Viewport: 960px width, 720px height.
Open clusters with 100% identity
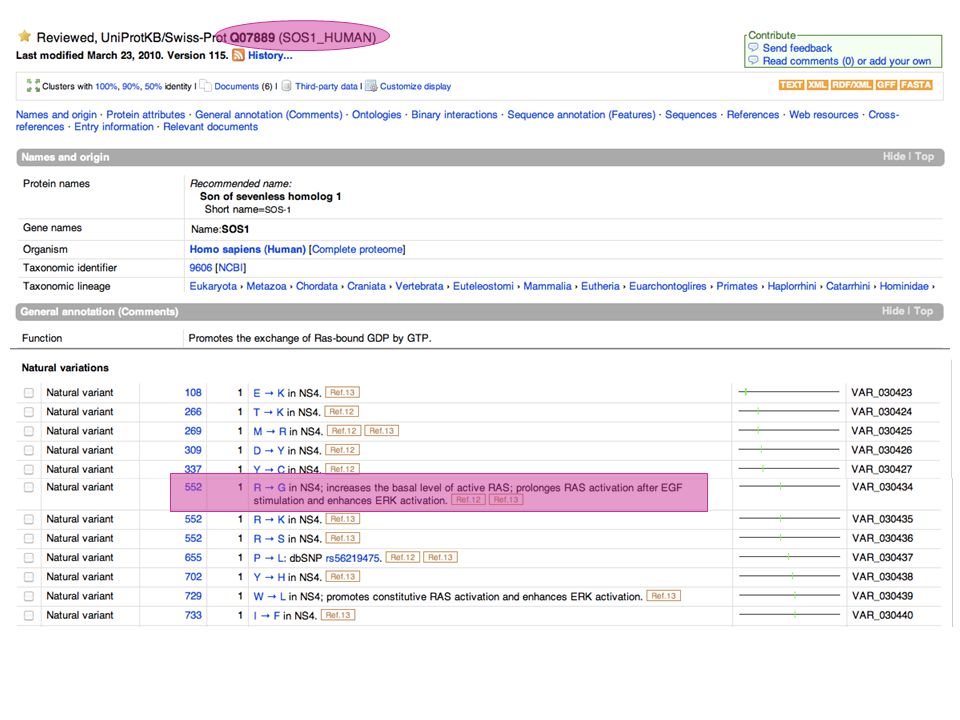106,86
